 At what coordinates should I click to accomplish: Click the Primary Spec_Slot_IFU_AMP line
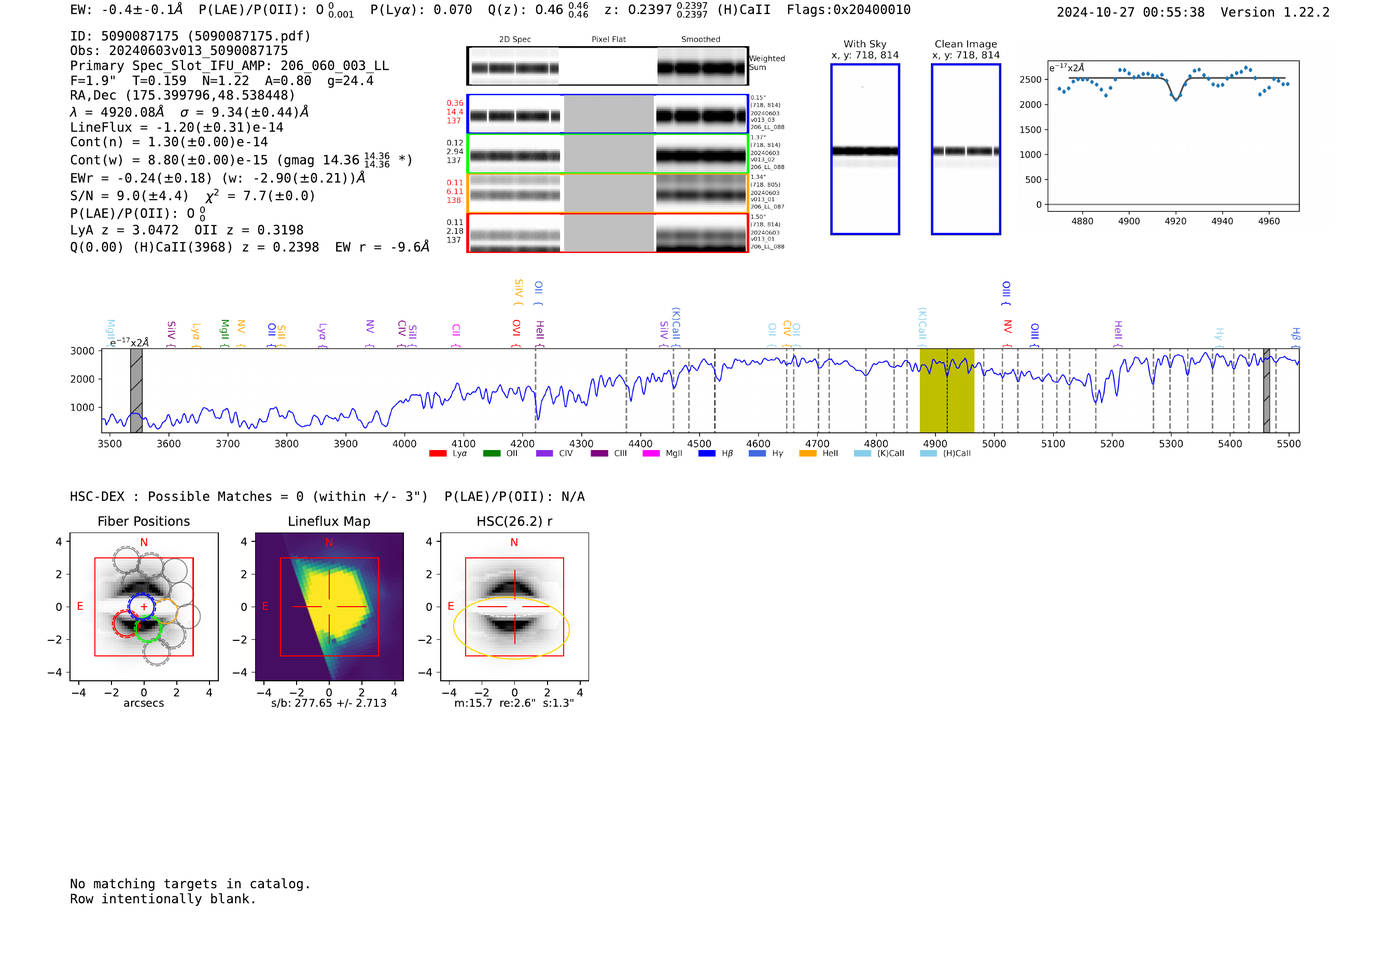click(229, 65)
